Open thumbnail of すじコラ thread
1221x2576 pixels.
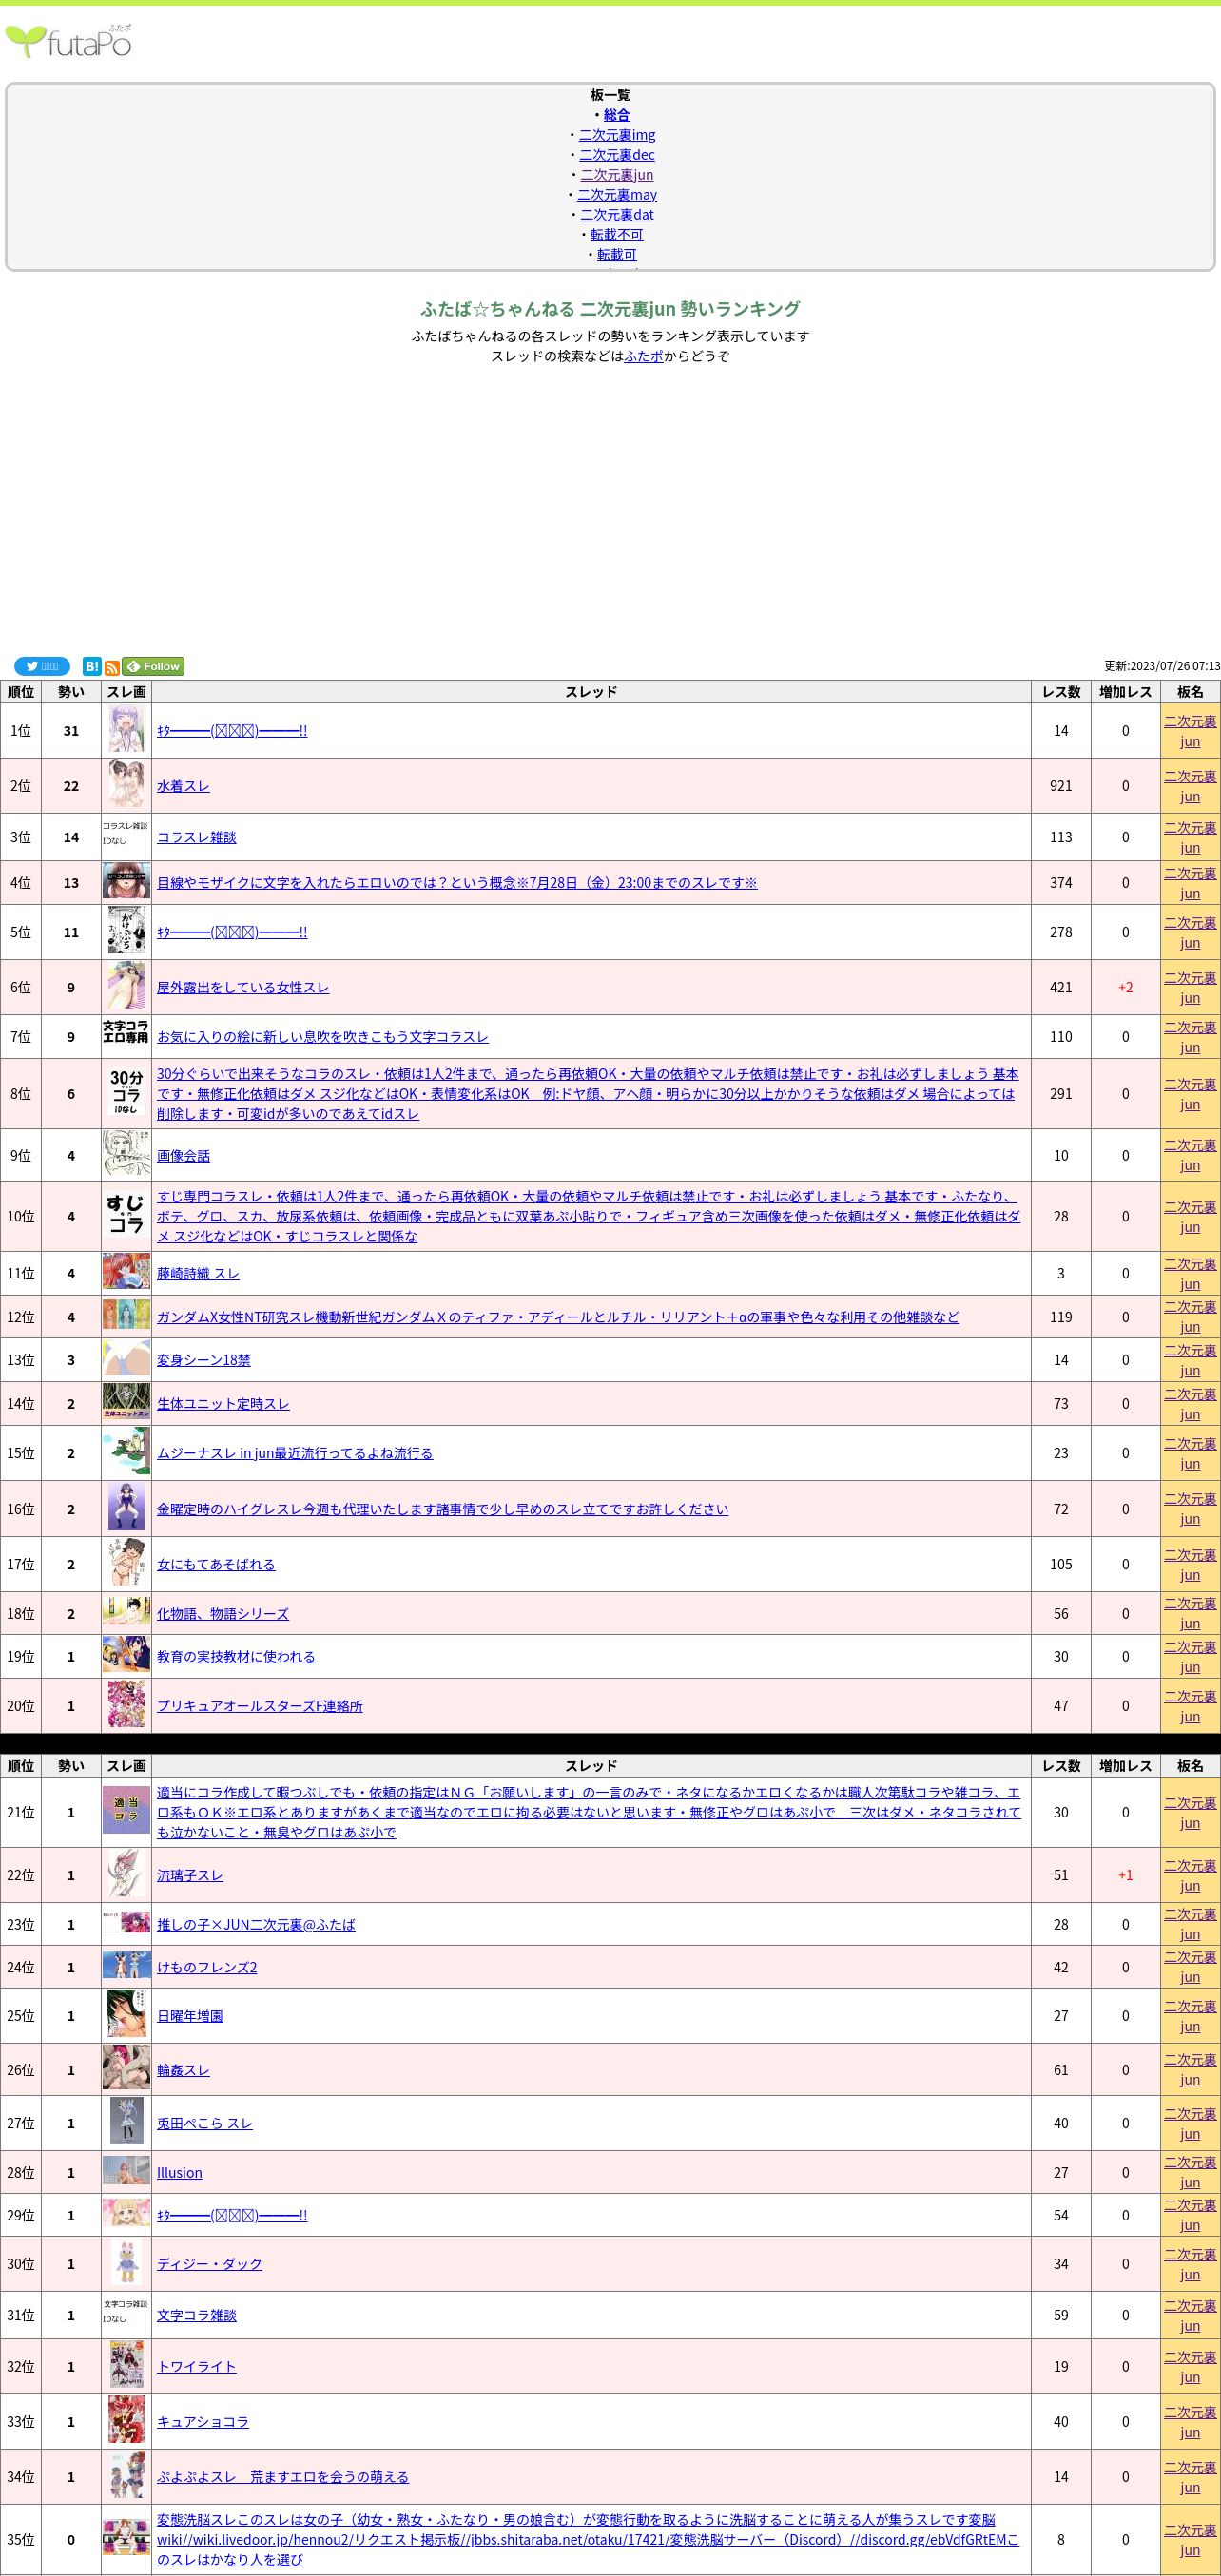(126, 1216)
